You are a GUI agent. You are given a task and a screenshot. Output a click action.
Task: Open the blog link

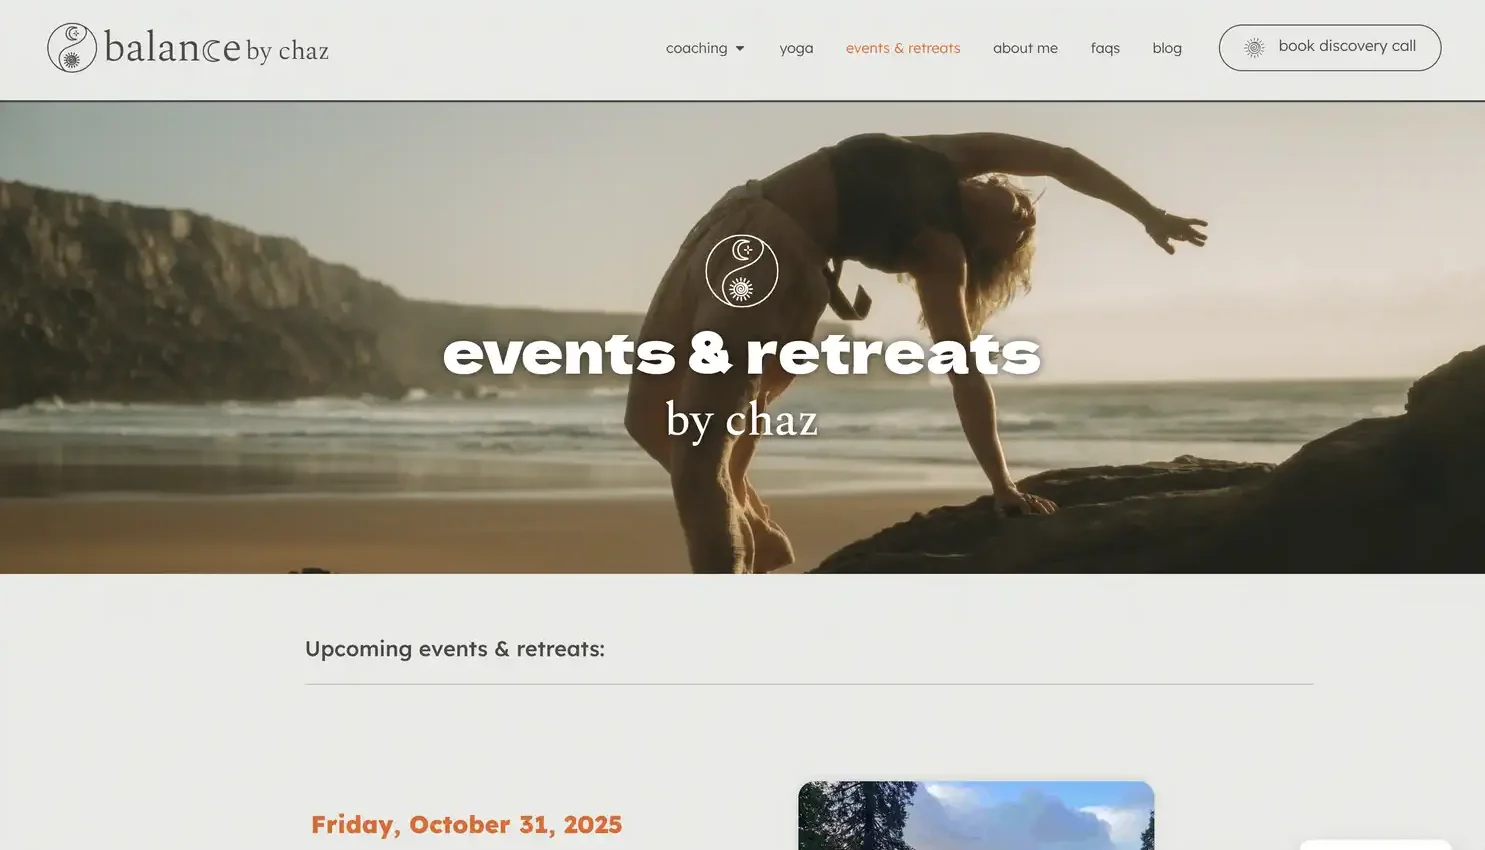[x=1167, y=48]
